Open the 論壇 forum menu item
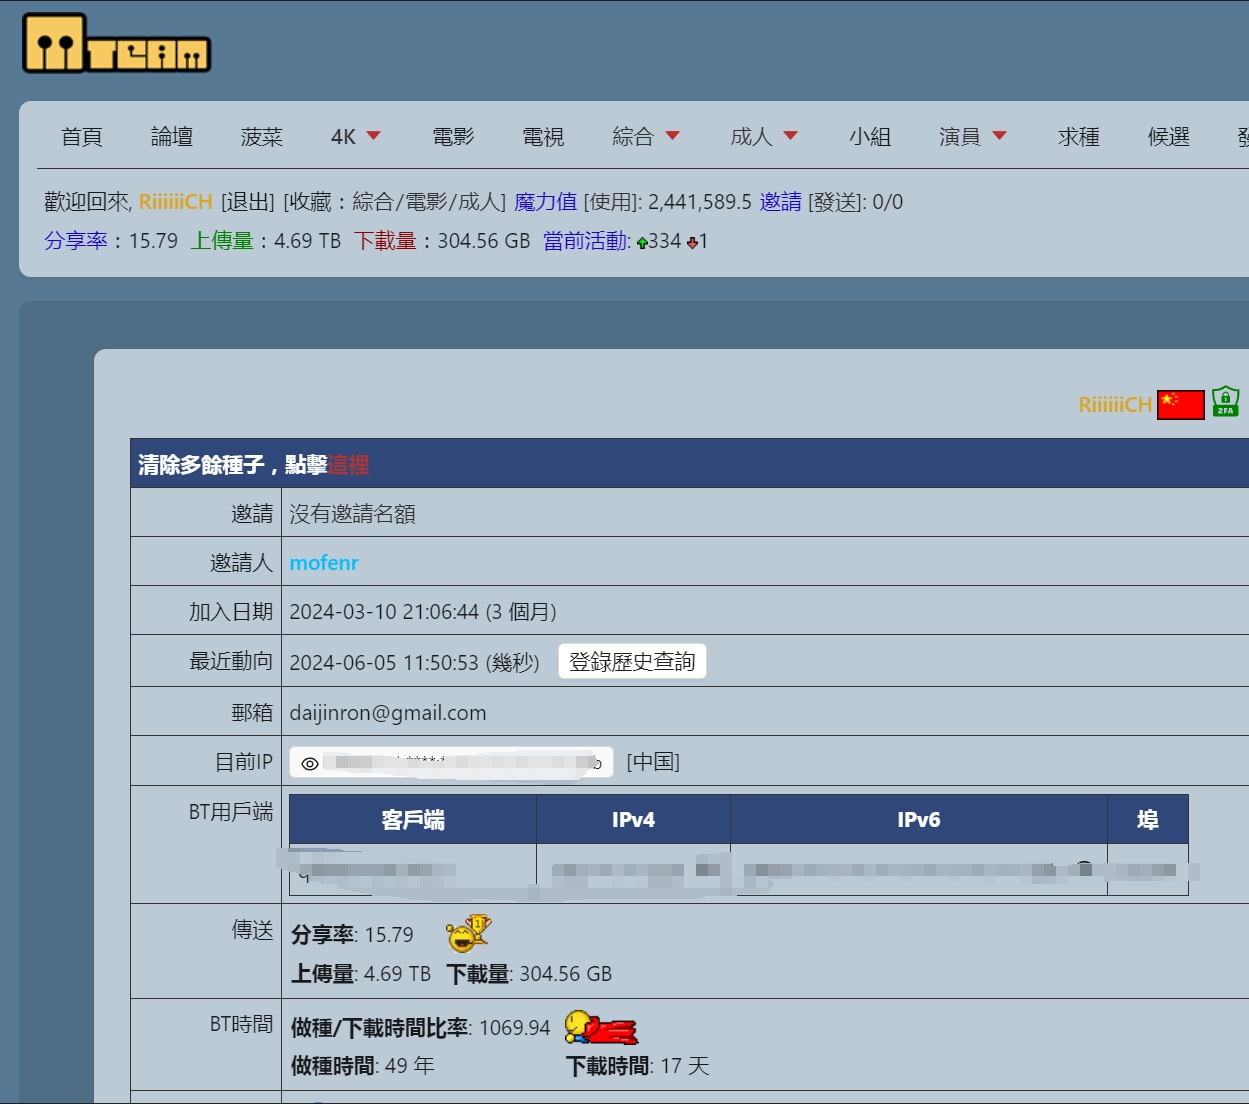This screenshot has height=1104, width=1249. pos(172,136)
